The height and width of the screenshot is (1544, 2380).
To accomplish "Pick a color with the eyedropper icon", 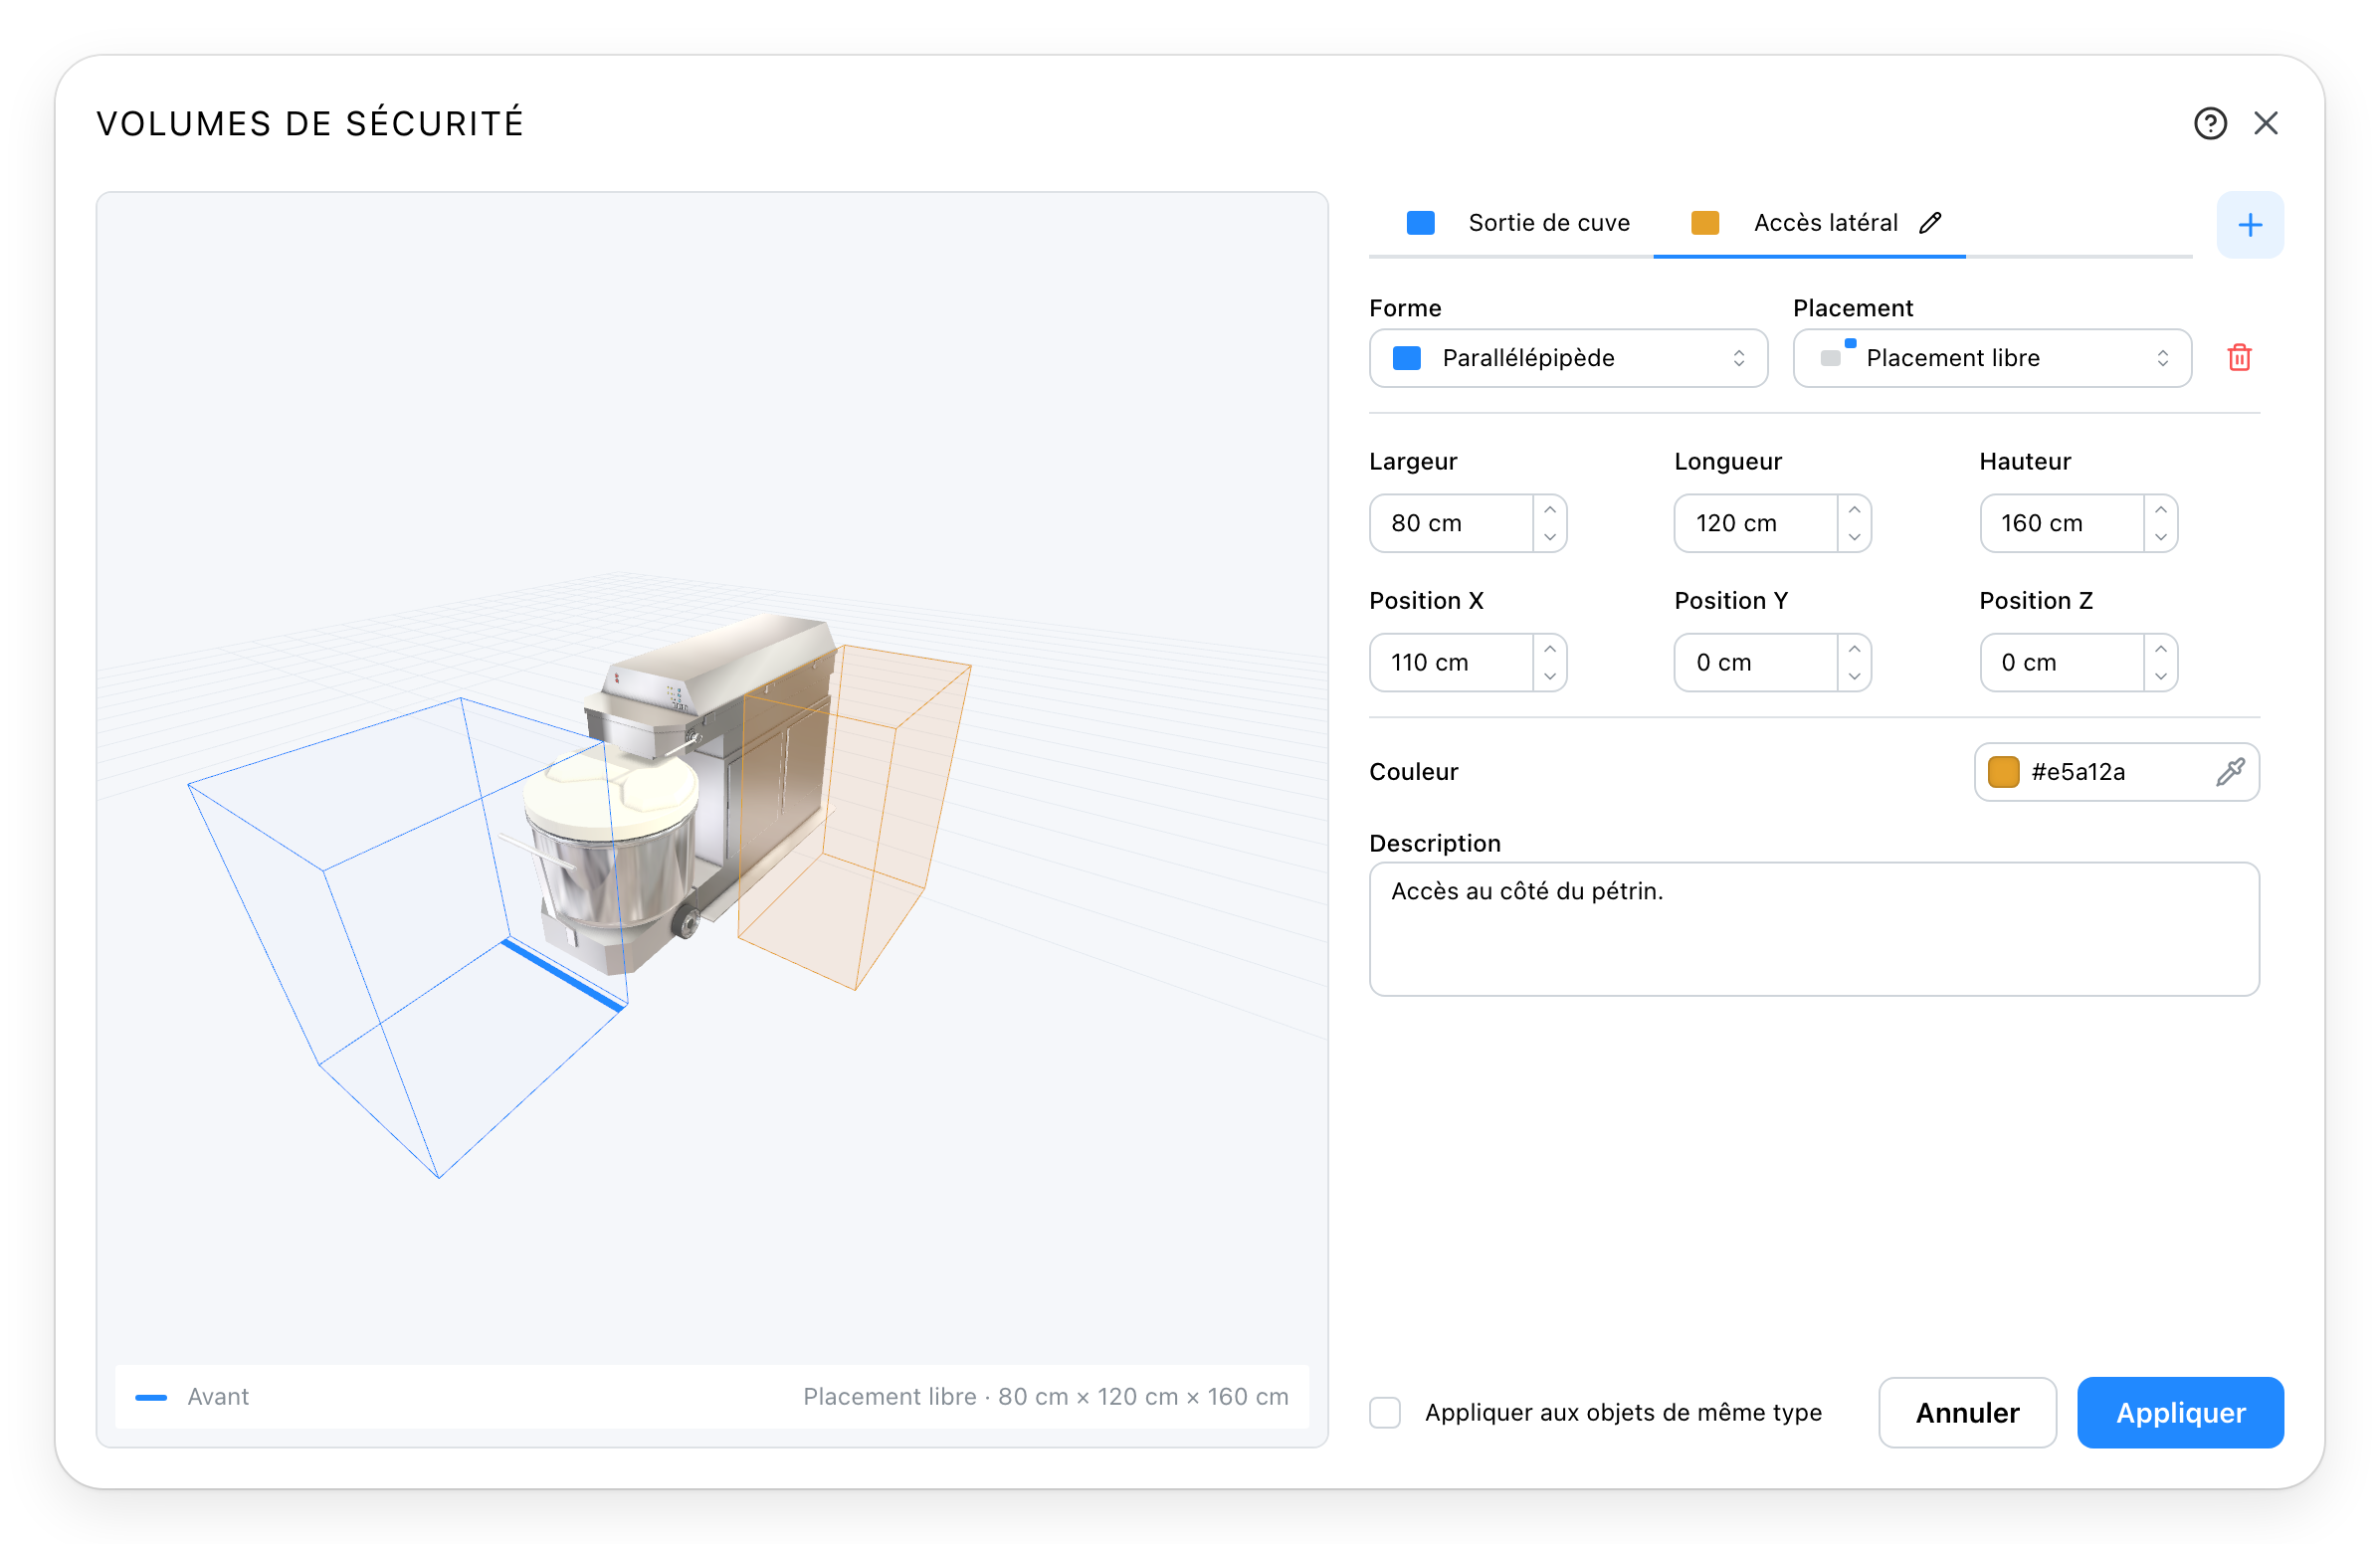I will (x=2230, y=771).
